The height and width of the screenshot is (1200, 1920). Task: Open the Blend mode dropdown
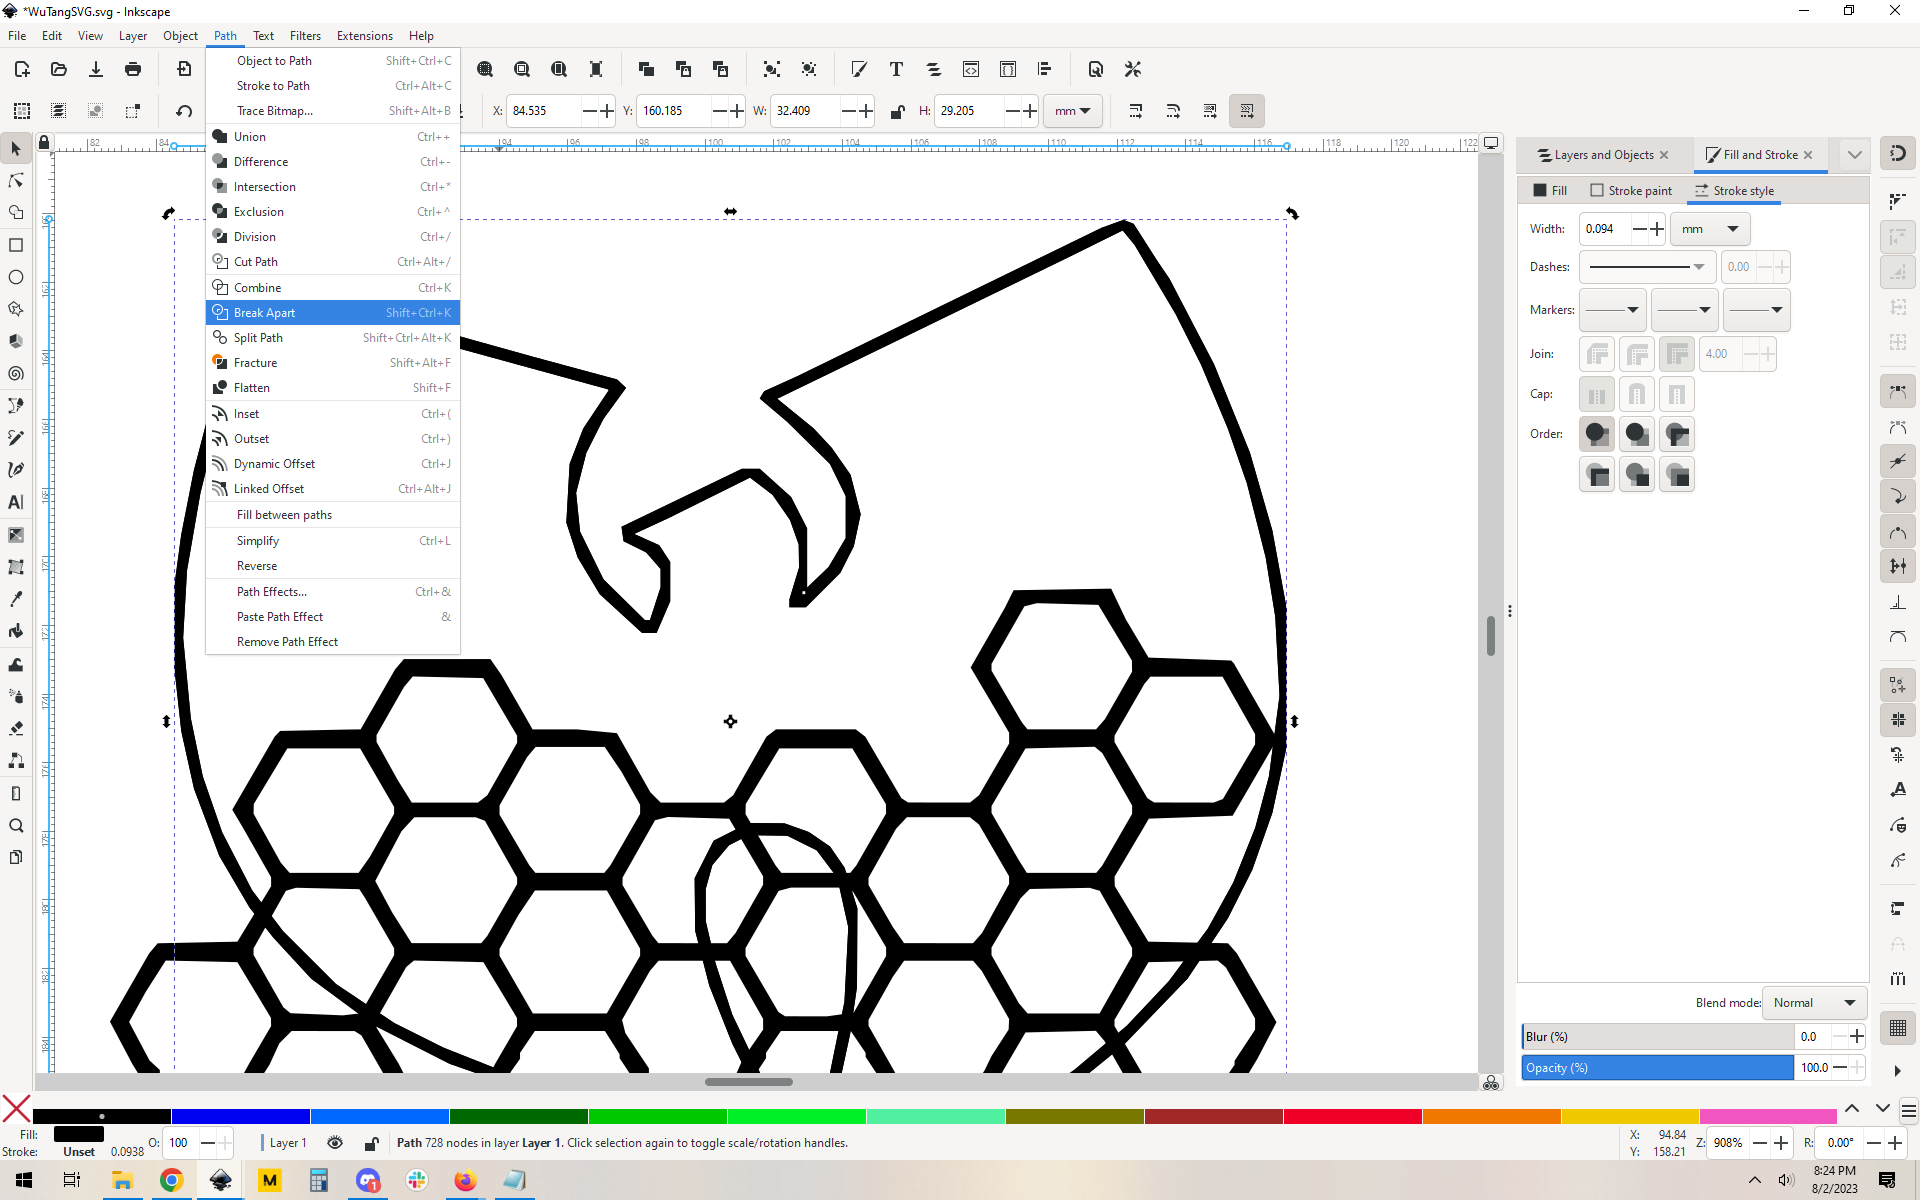[1814, 1003]
